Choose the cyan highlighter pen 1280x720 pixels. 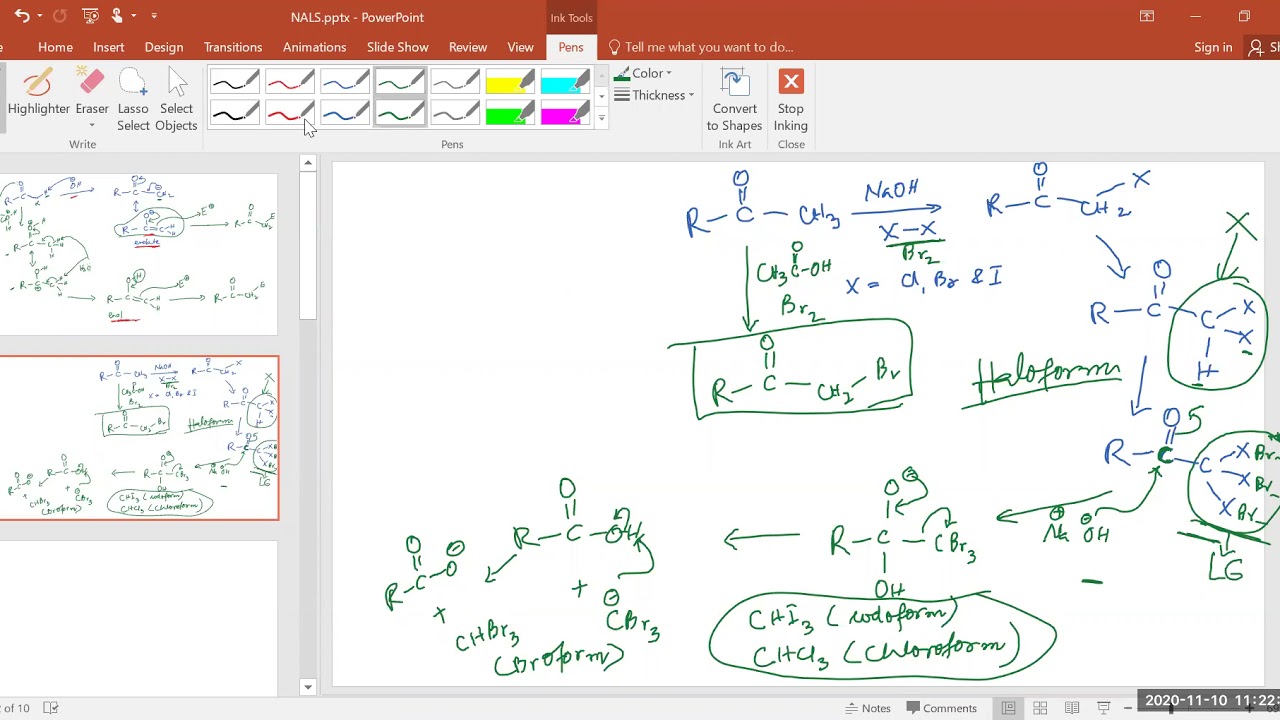565,82
